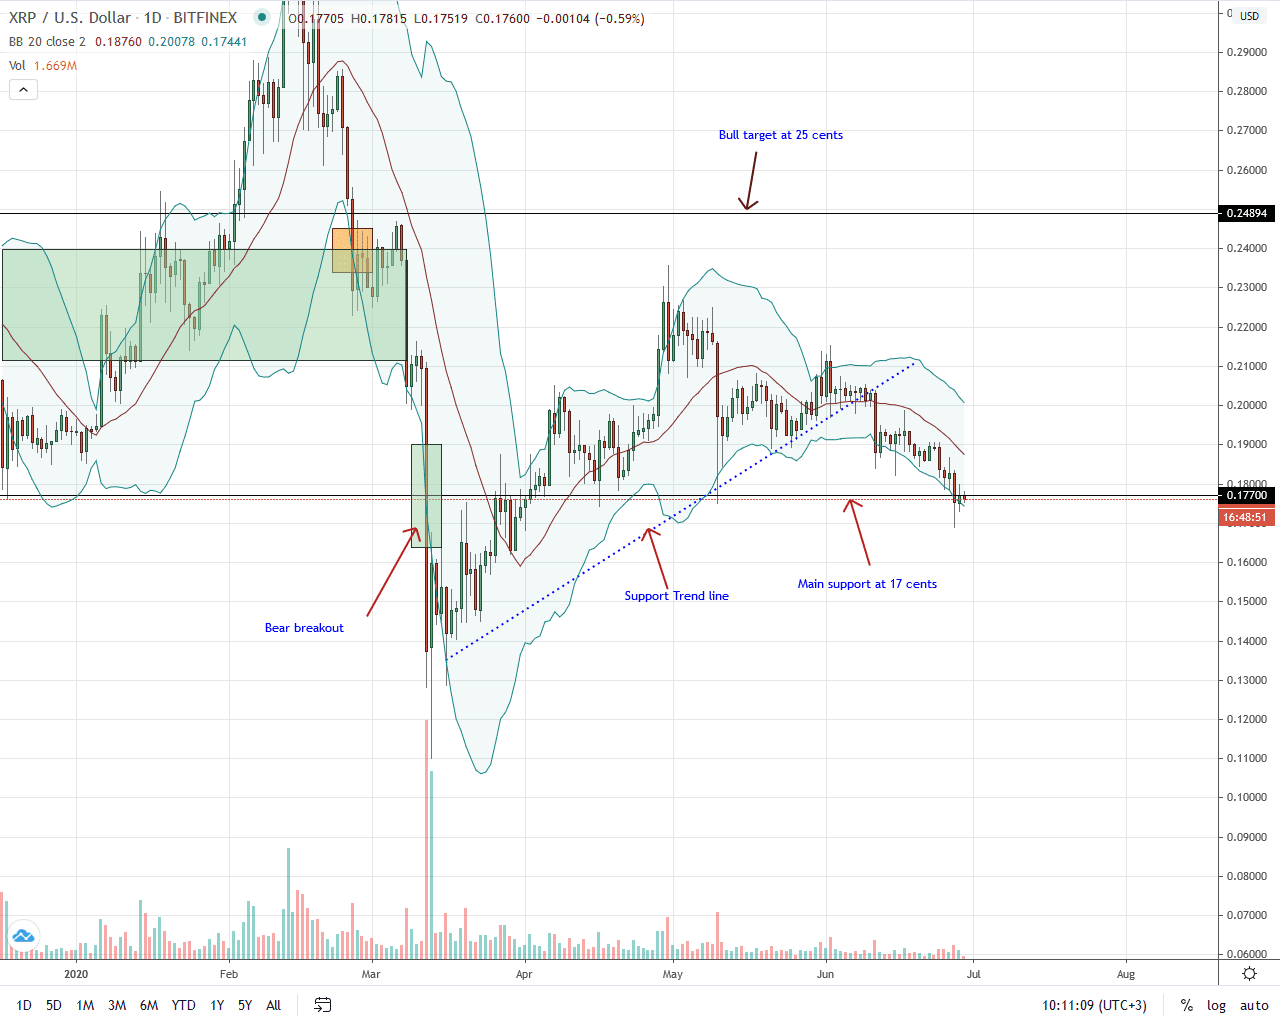
Task: Toggle log scale mode
Action: click(x=1216, y=1005)
